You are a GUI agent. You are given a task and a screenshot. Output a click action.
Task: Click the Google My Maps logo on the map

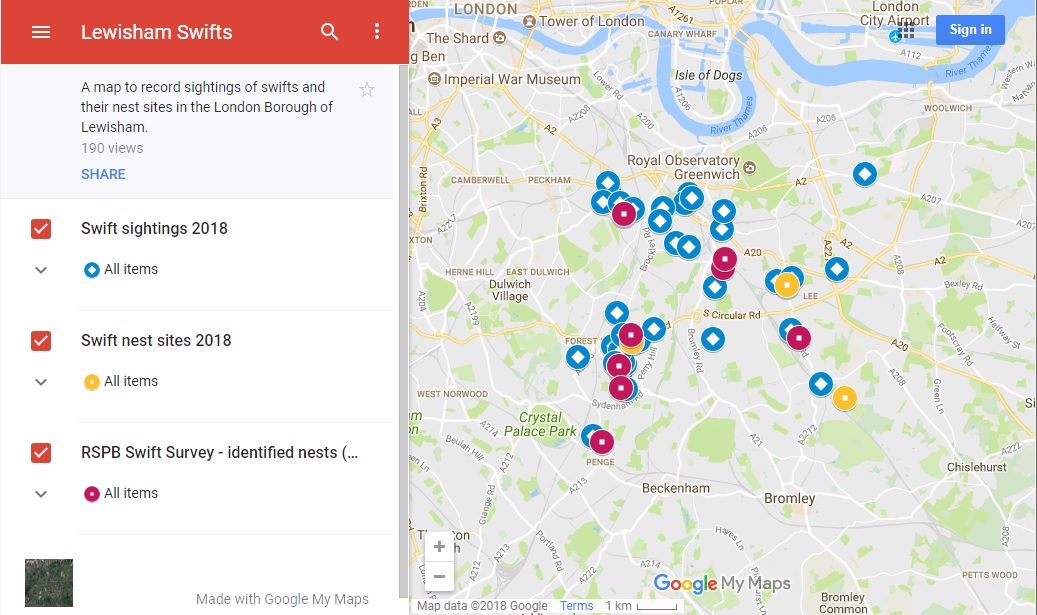pyautogui.click(x=720, y=582)
